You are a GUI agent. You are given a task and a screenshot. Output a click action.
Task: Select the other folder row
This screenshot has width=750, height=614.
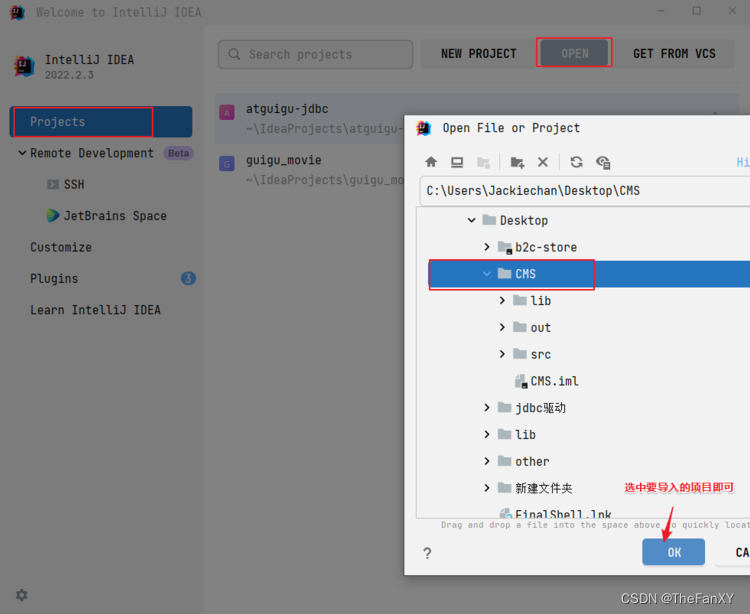[x=583, y=461]
